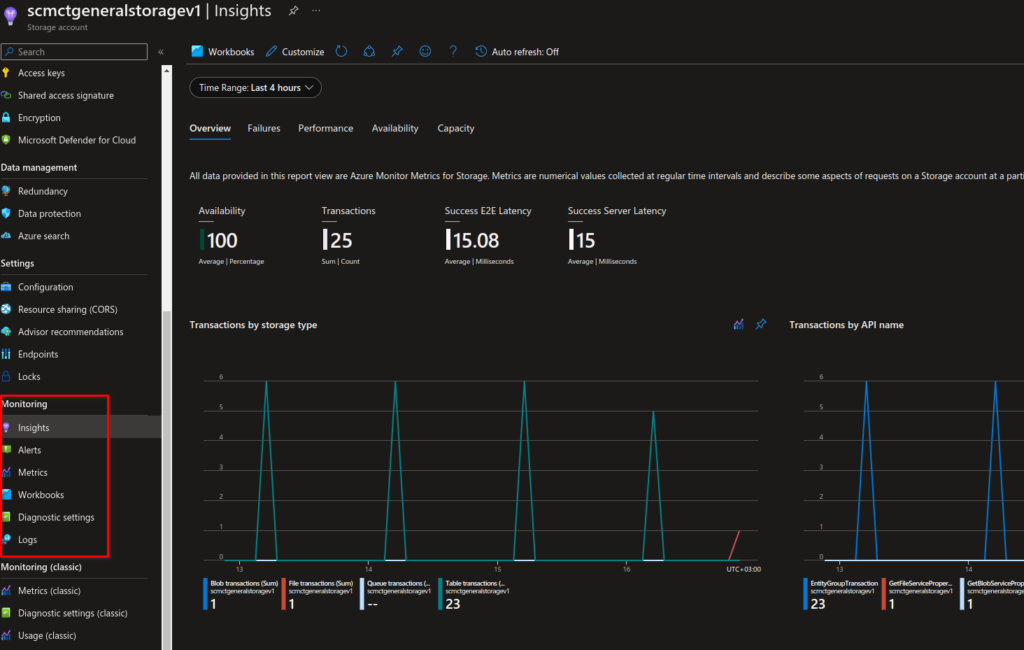Click the Locks padlock icon

6,376
